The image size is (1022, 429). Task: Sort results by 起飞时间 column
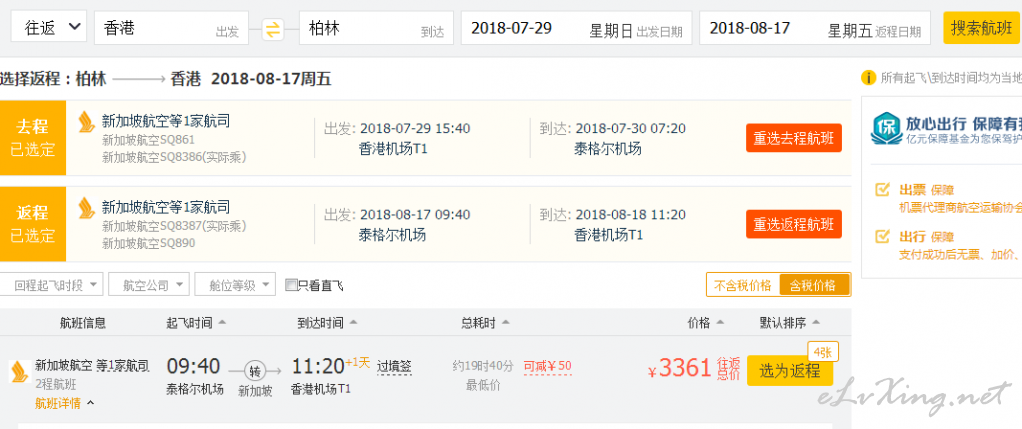point(196,323)
